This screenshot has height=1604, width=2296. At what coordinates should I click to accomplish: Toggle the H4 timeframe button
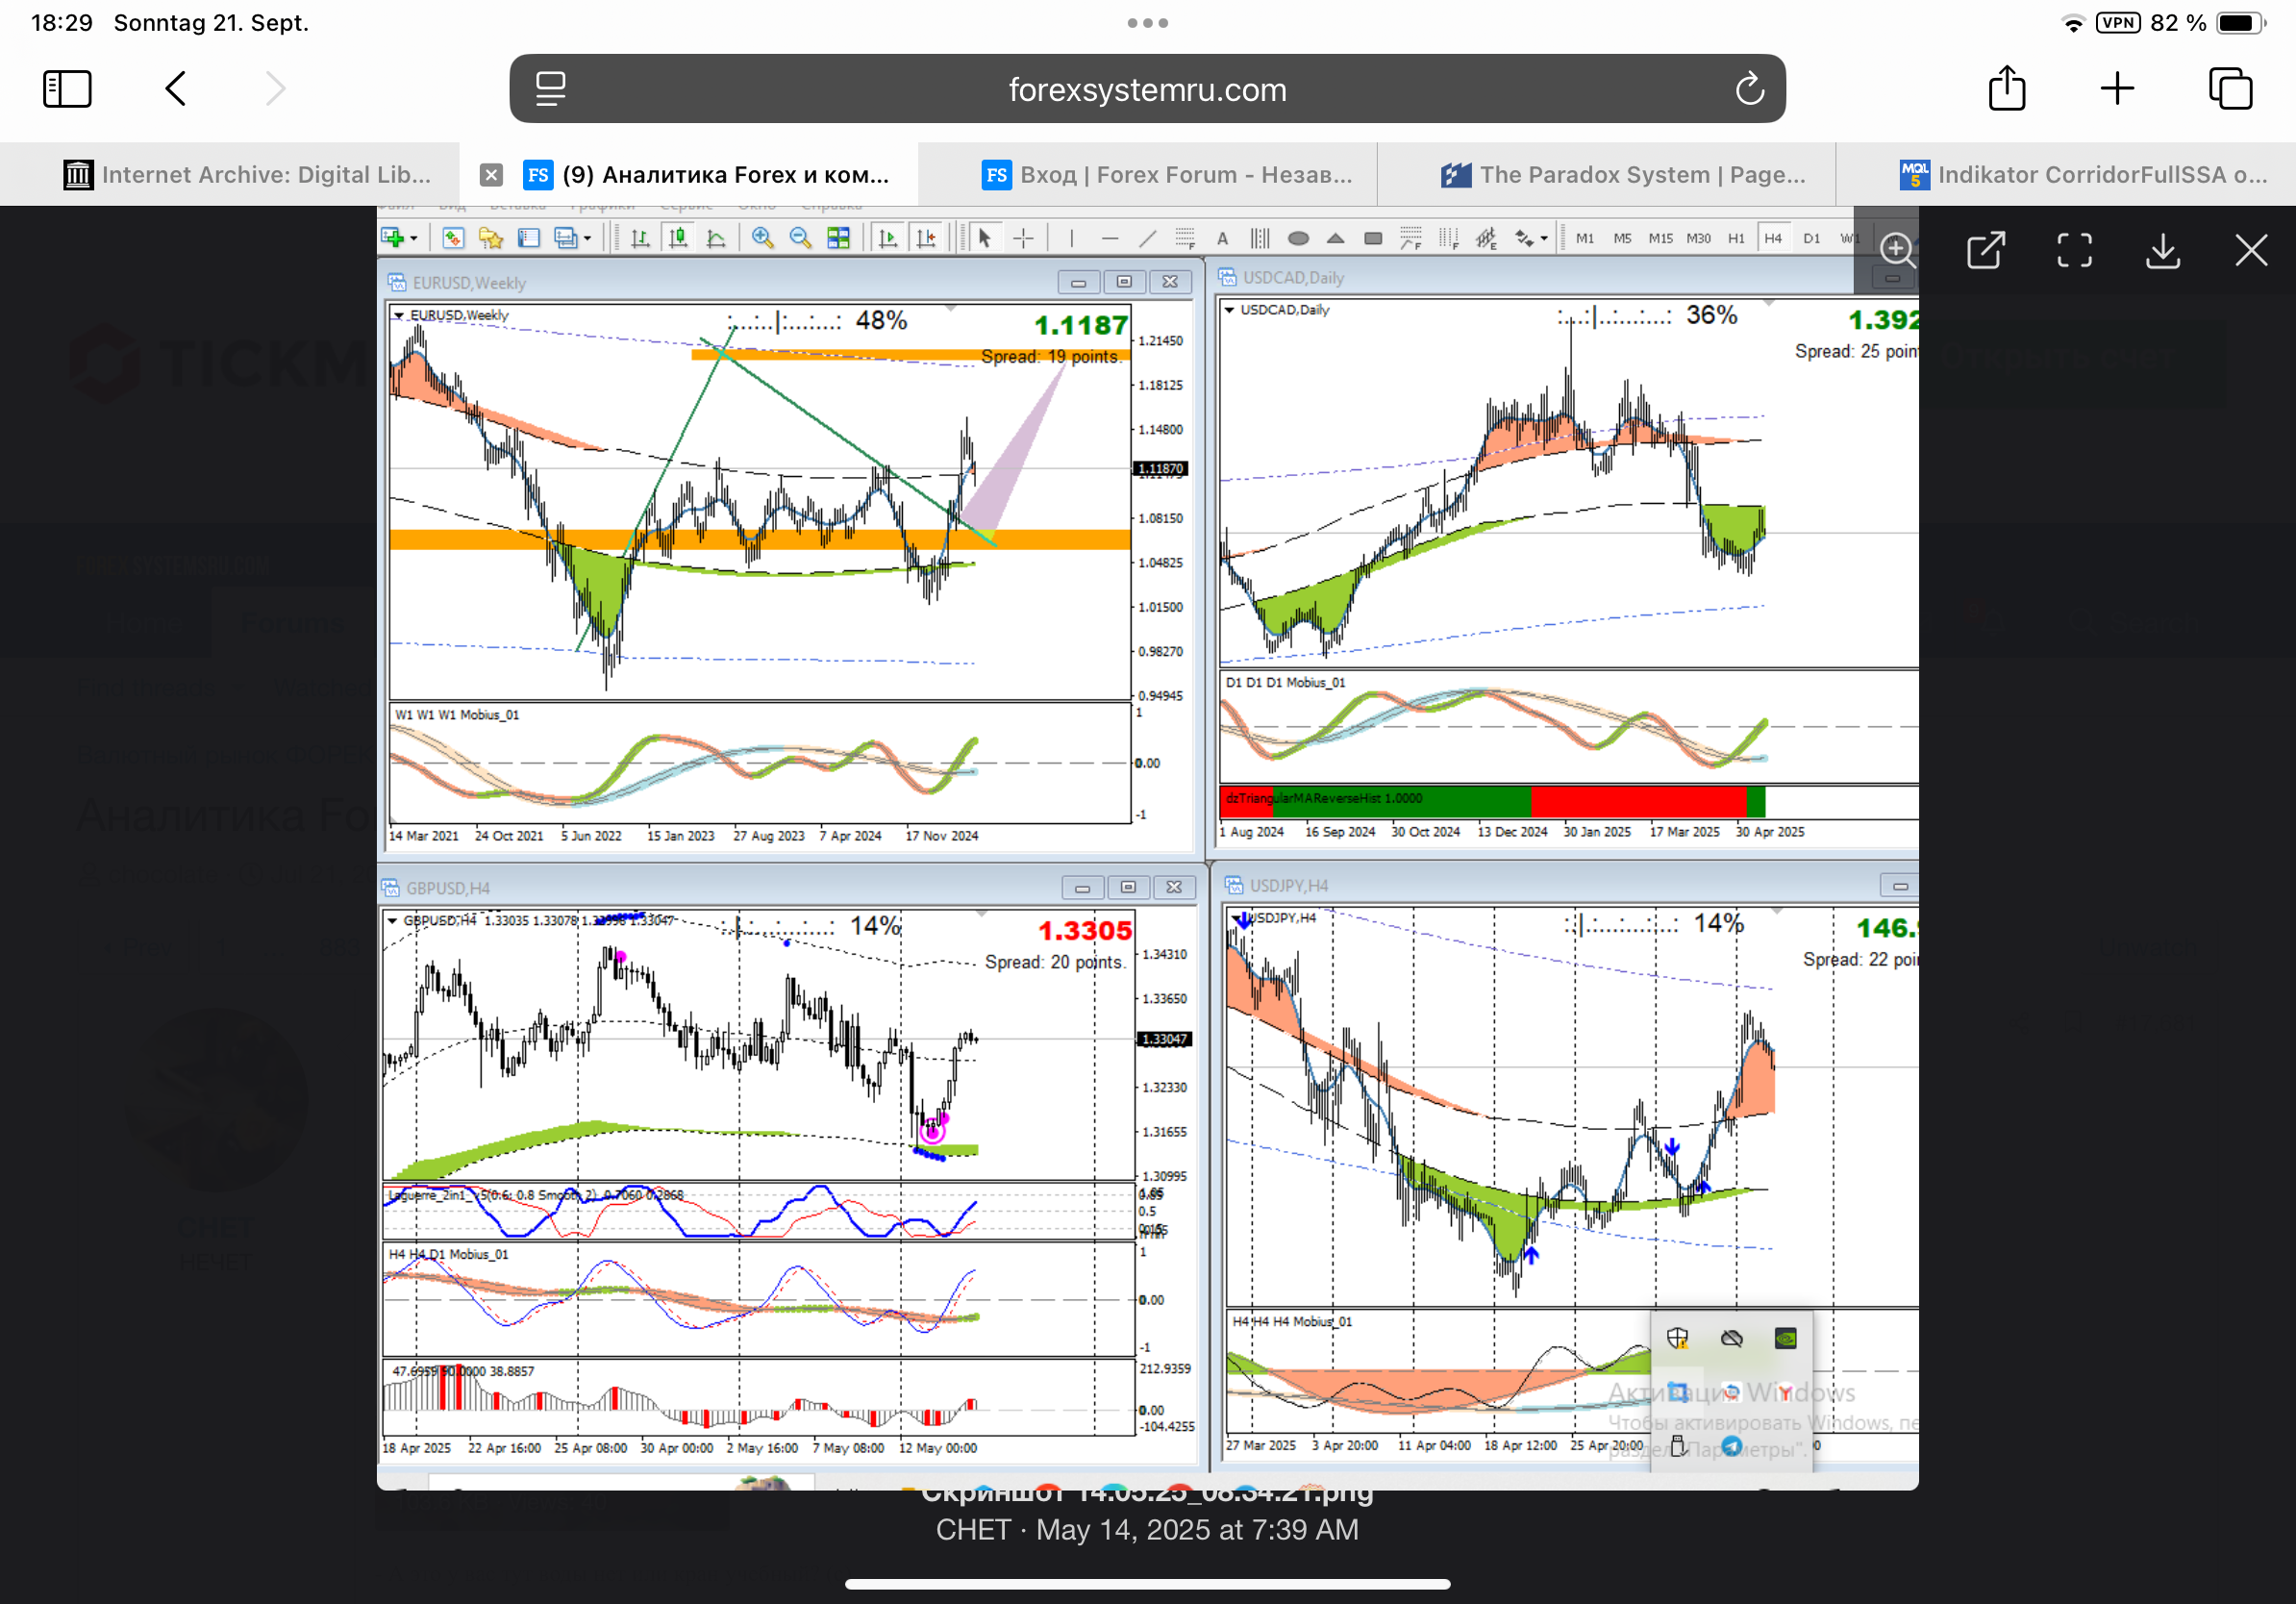[1773, 238]
